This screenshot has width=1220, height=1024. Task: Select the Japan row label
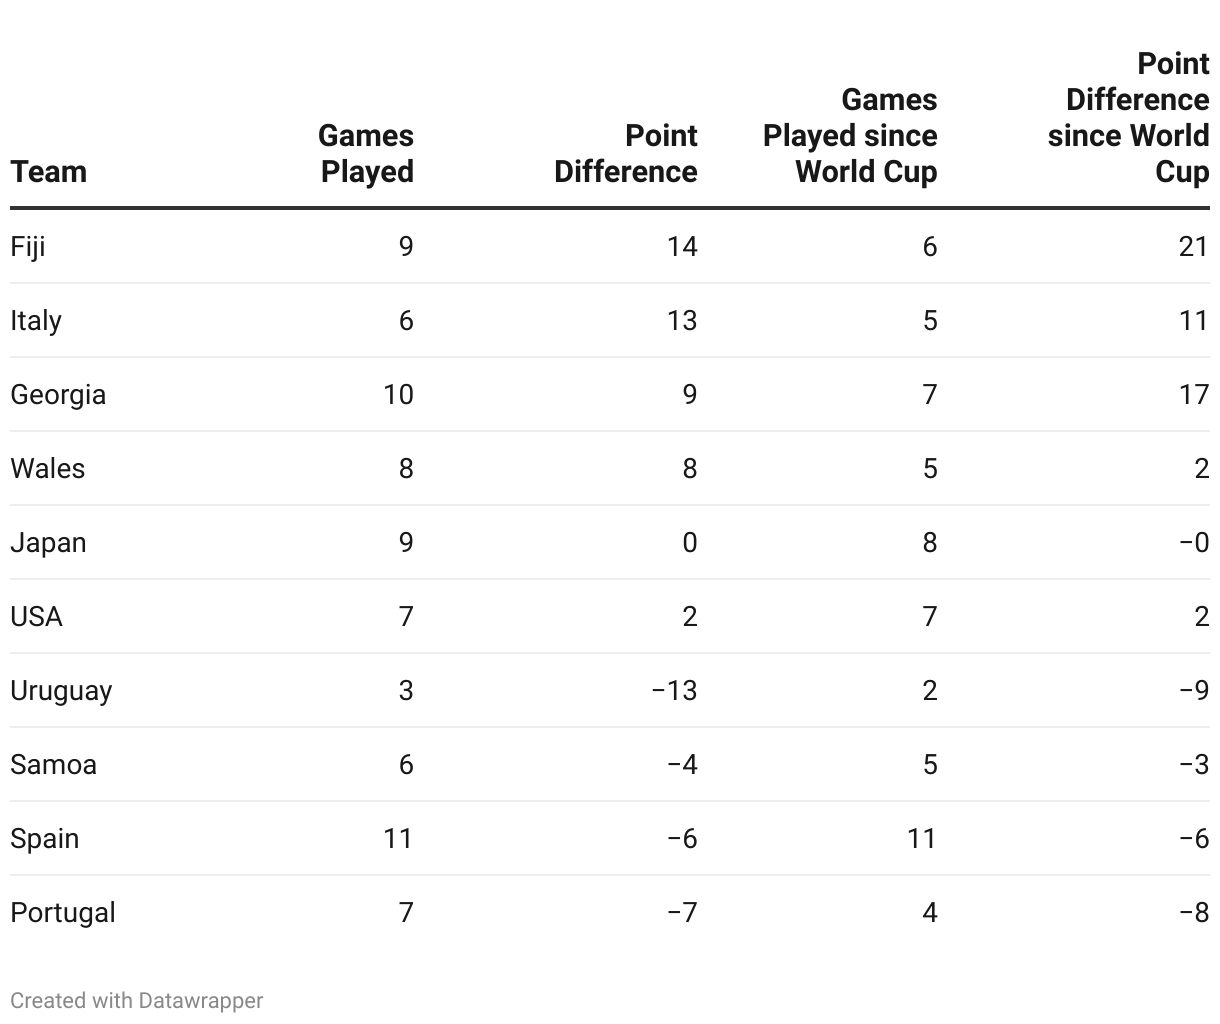[48, 542]
